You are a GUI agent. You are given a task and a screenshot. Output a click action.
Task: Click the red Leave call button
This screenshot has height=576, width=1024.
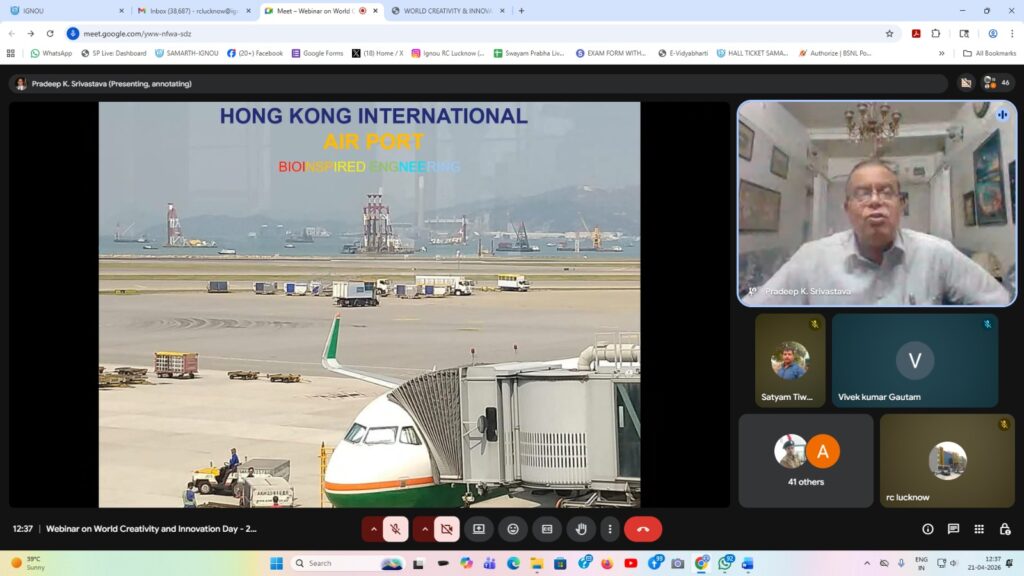(642, 529)
